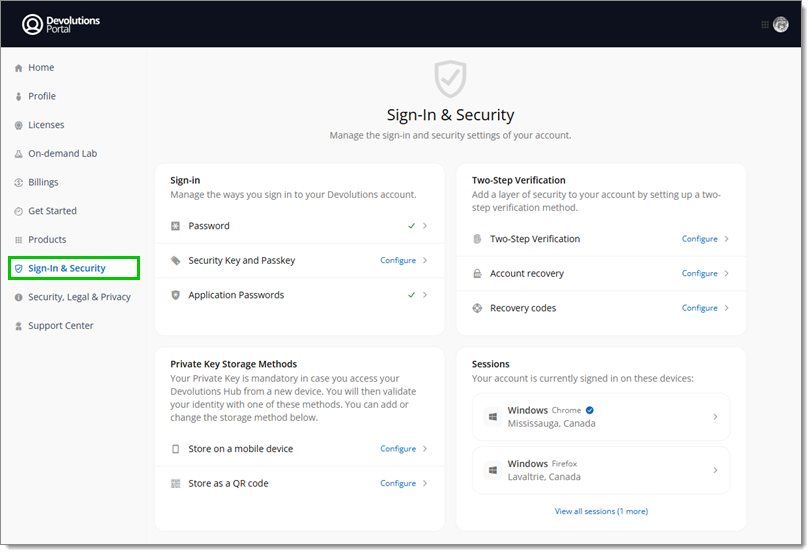Click the Windows Firefox Lavaltrie session card
812x555 pixels.
tap(601, 471)
